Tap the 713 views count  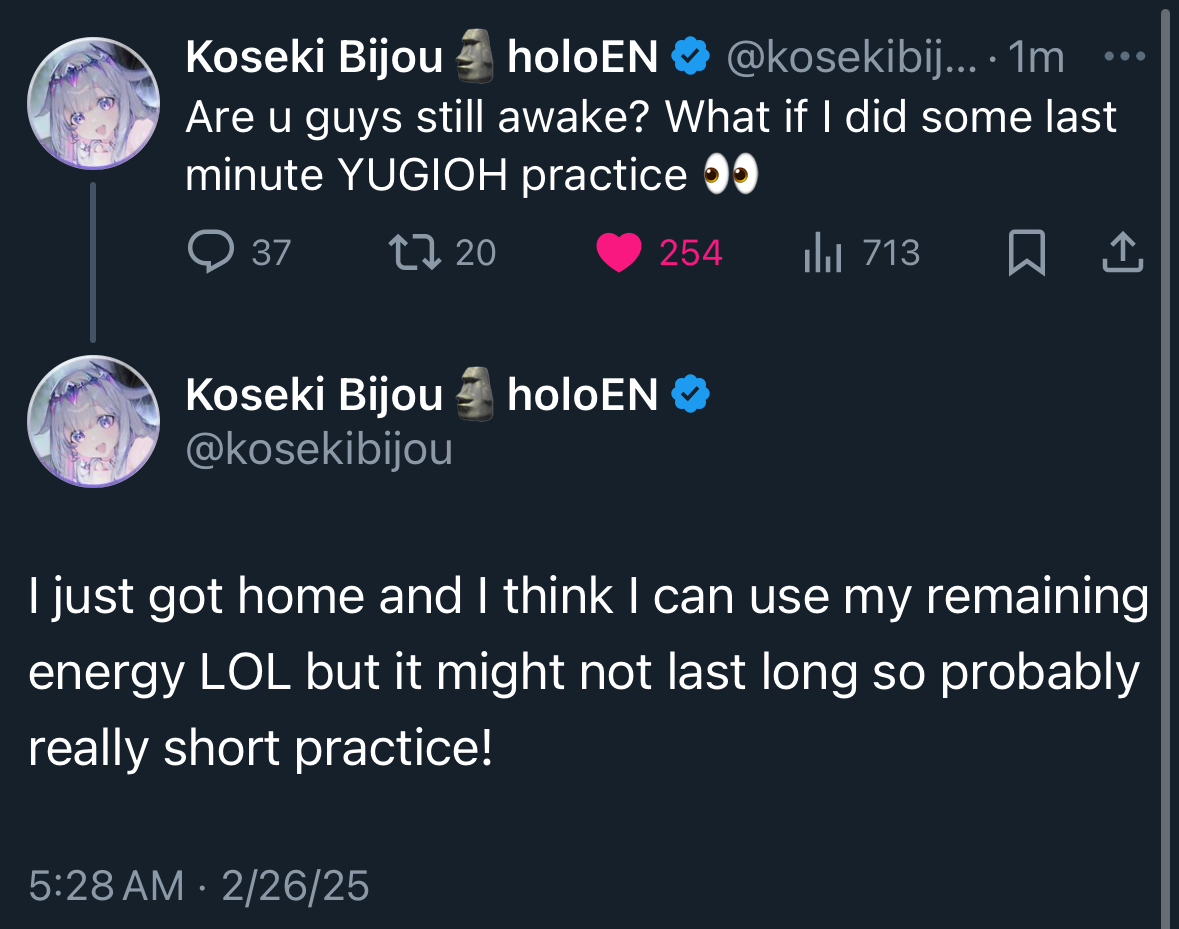[x=890, y=252]
